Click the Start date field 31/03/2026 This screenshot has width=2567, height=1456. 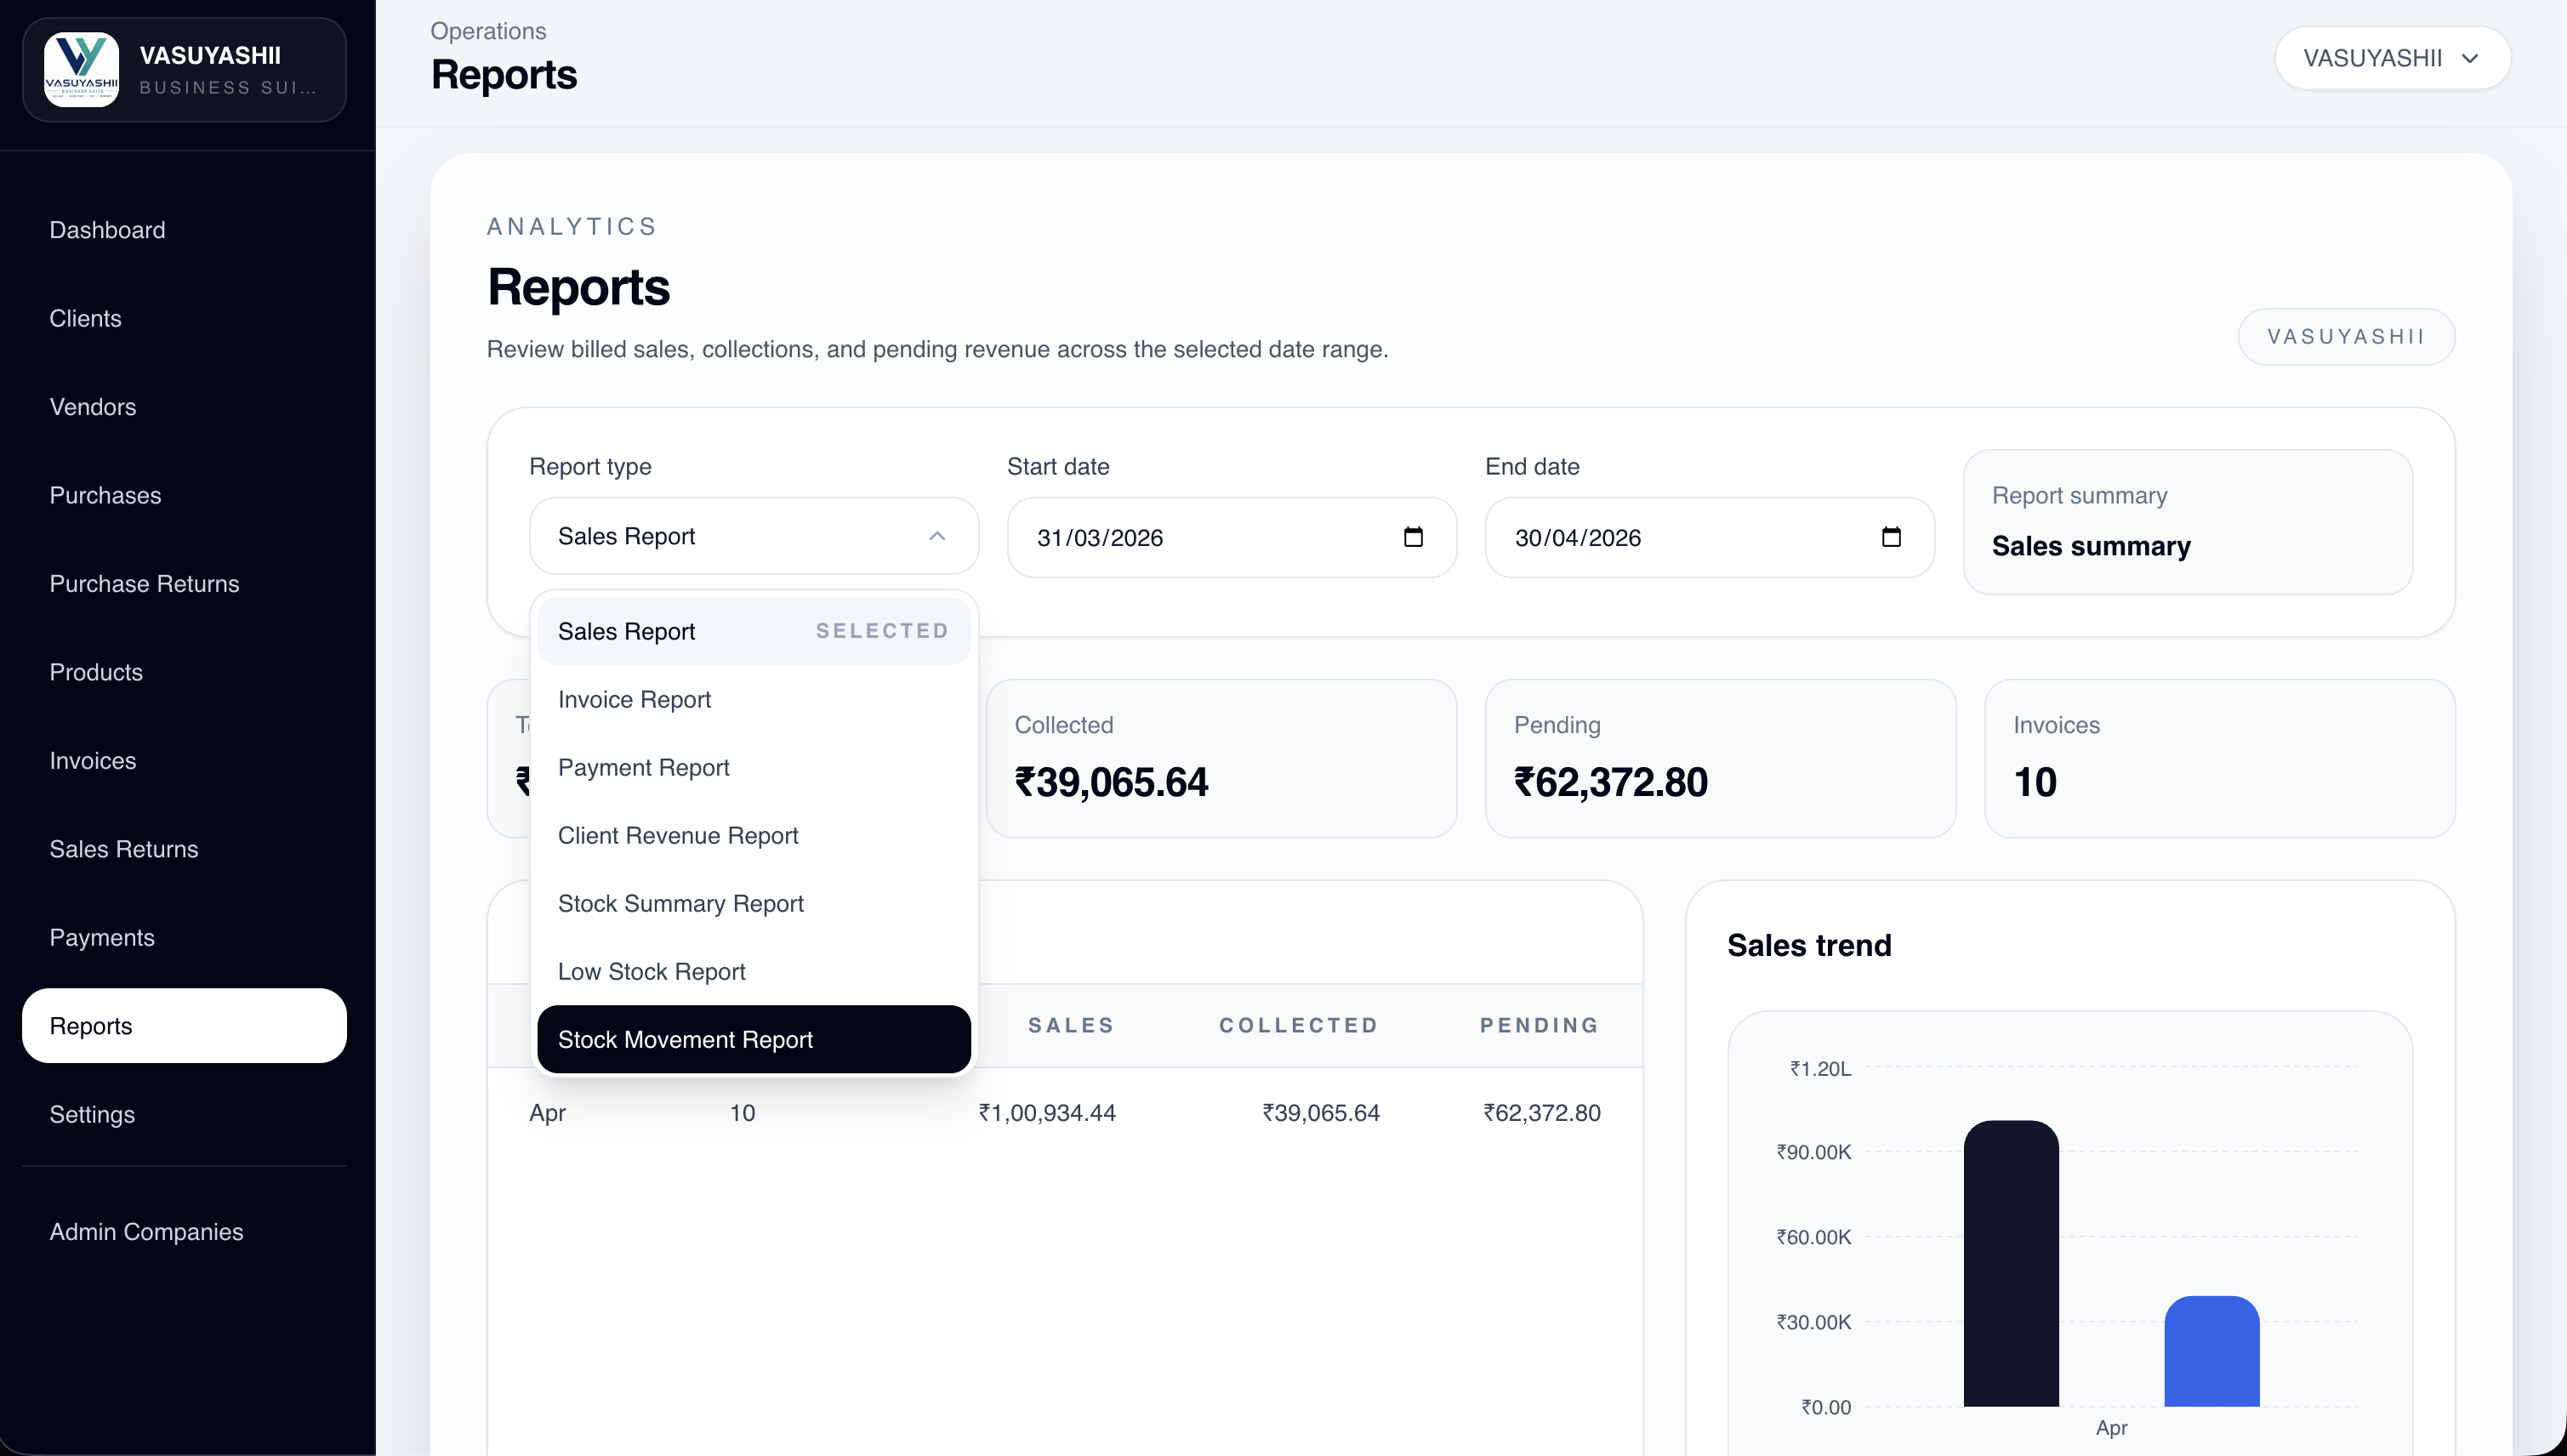1231,537
